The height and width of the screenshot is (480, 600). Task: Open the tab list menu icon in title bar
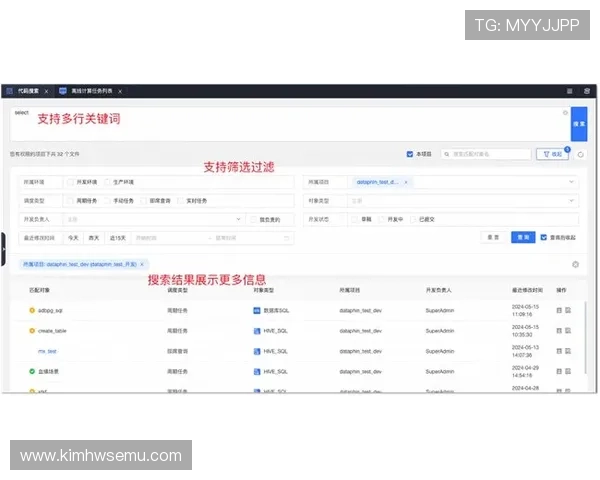pyautogui.click(x=569, y=91)
